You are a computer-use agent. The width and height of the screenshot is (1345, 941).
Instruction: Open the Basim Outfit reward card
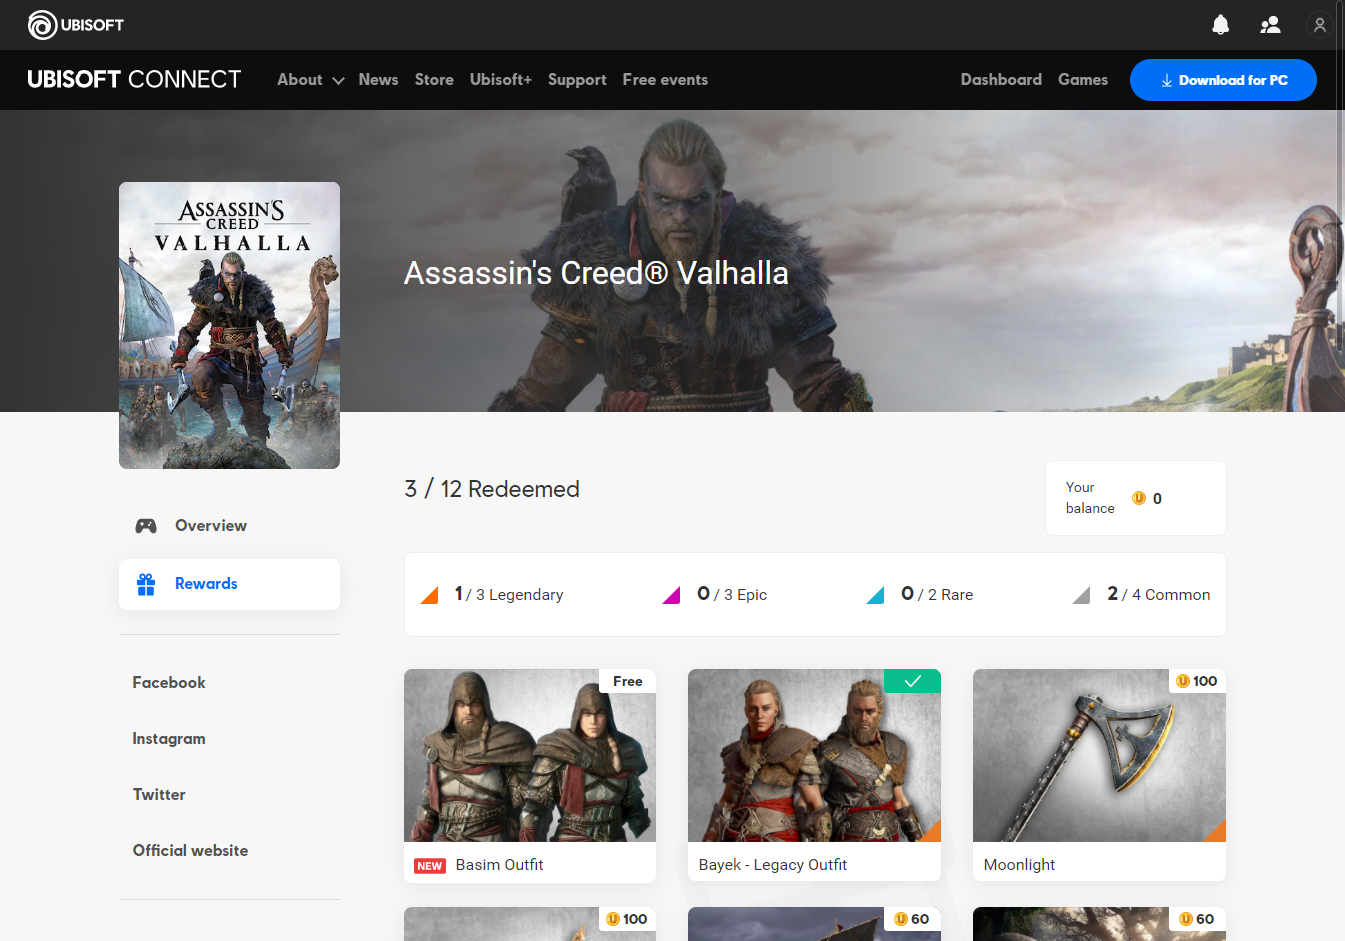click(x=530, y=776)
